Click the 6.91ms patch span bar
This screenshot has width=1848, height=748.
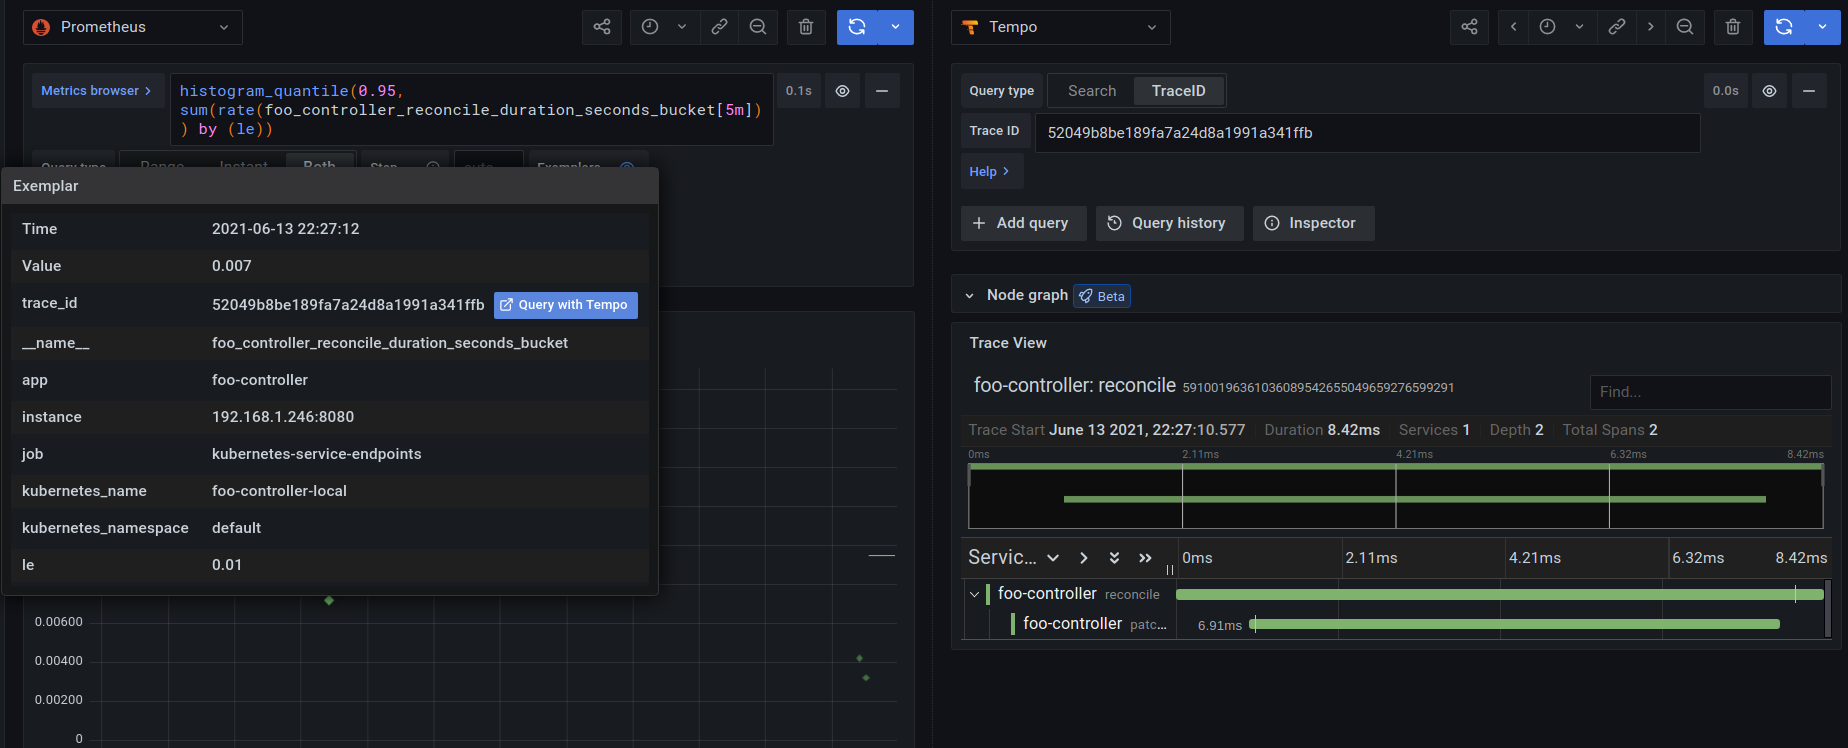[1515, 624]
